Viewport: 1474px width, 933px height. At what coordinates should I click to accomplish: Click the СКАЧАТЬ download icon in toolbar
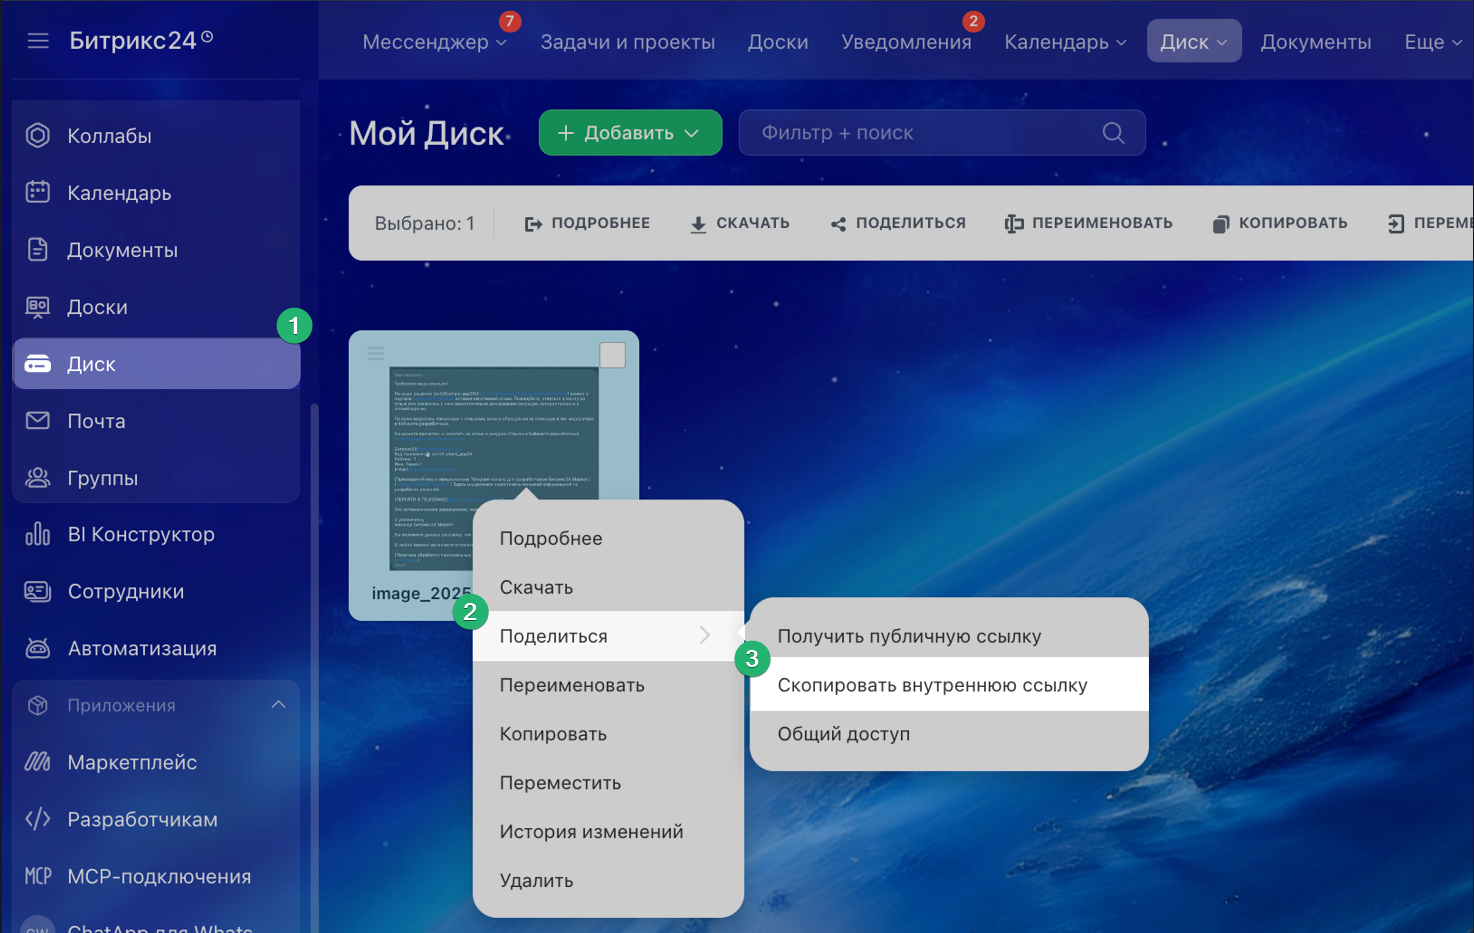(698, 224)
